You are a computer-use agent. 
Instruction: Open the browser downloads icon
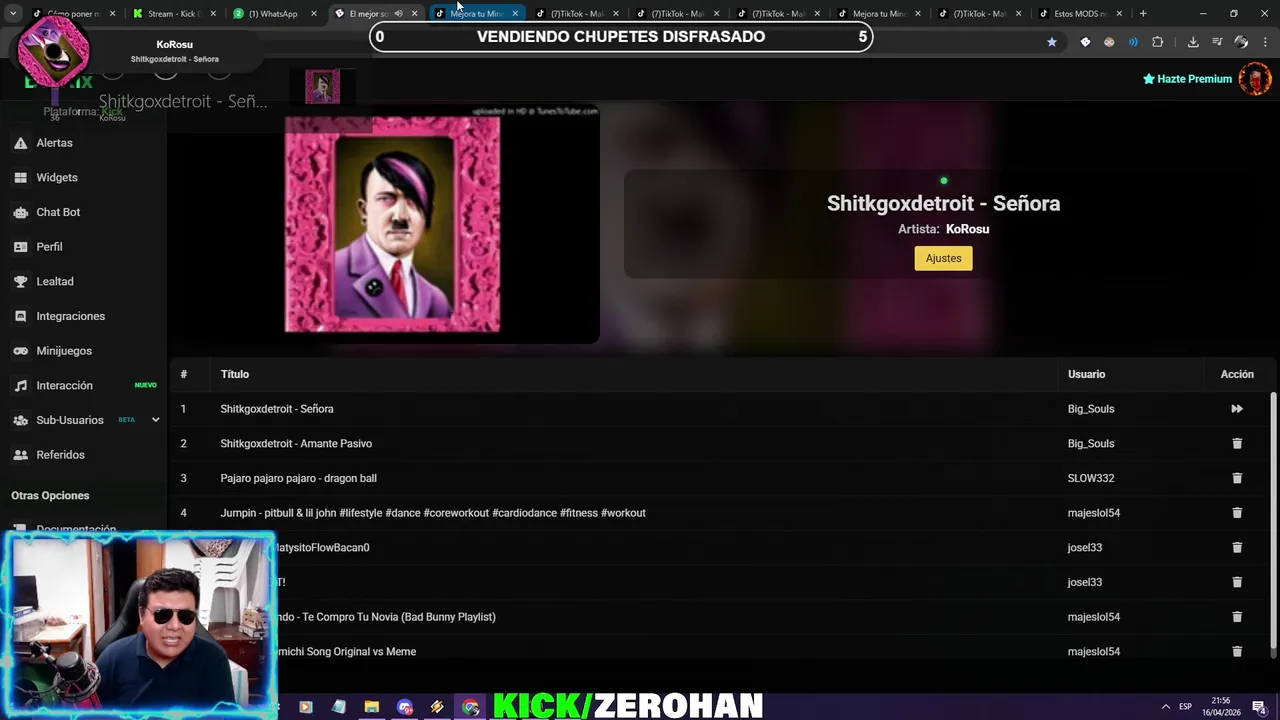pos(1193,42)
